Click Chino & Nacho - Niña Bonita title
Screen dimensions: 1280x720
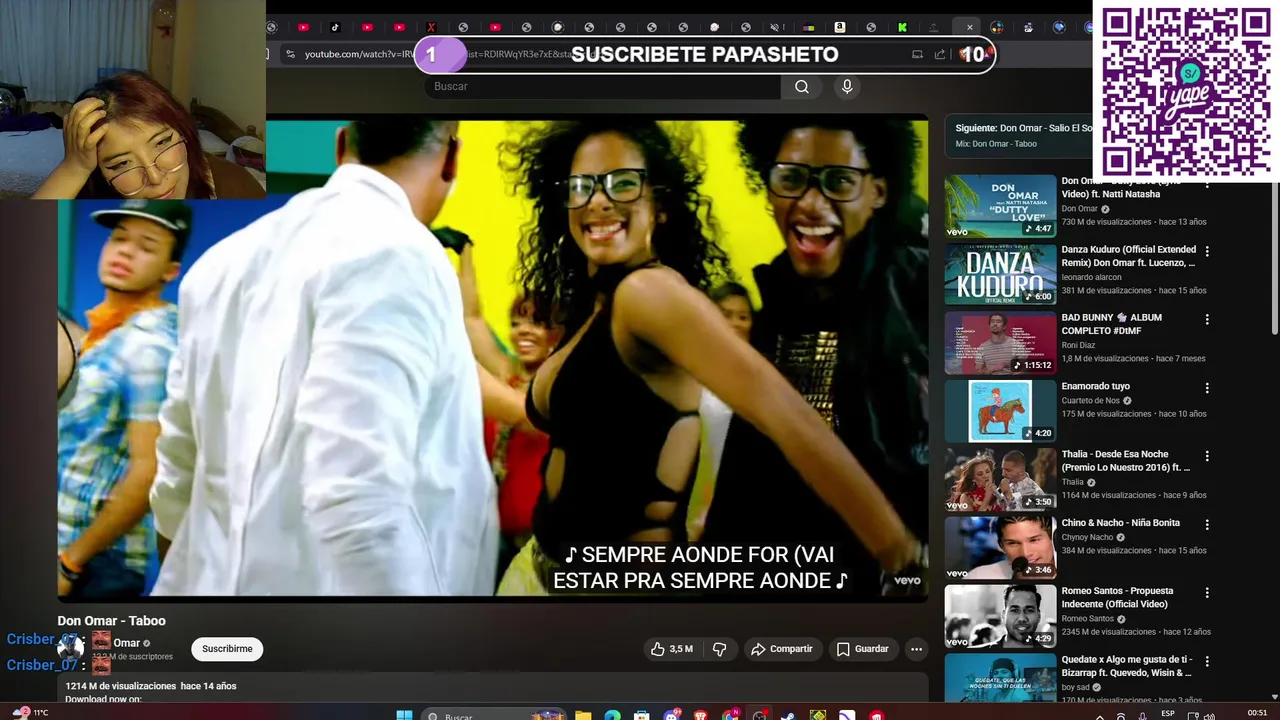click(1120, 522)
